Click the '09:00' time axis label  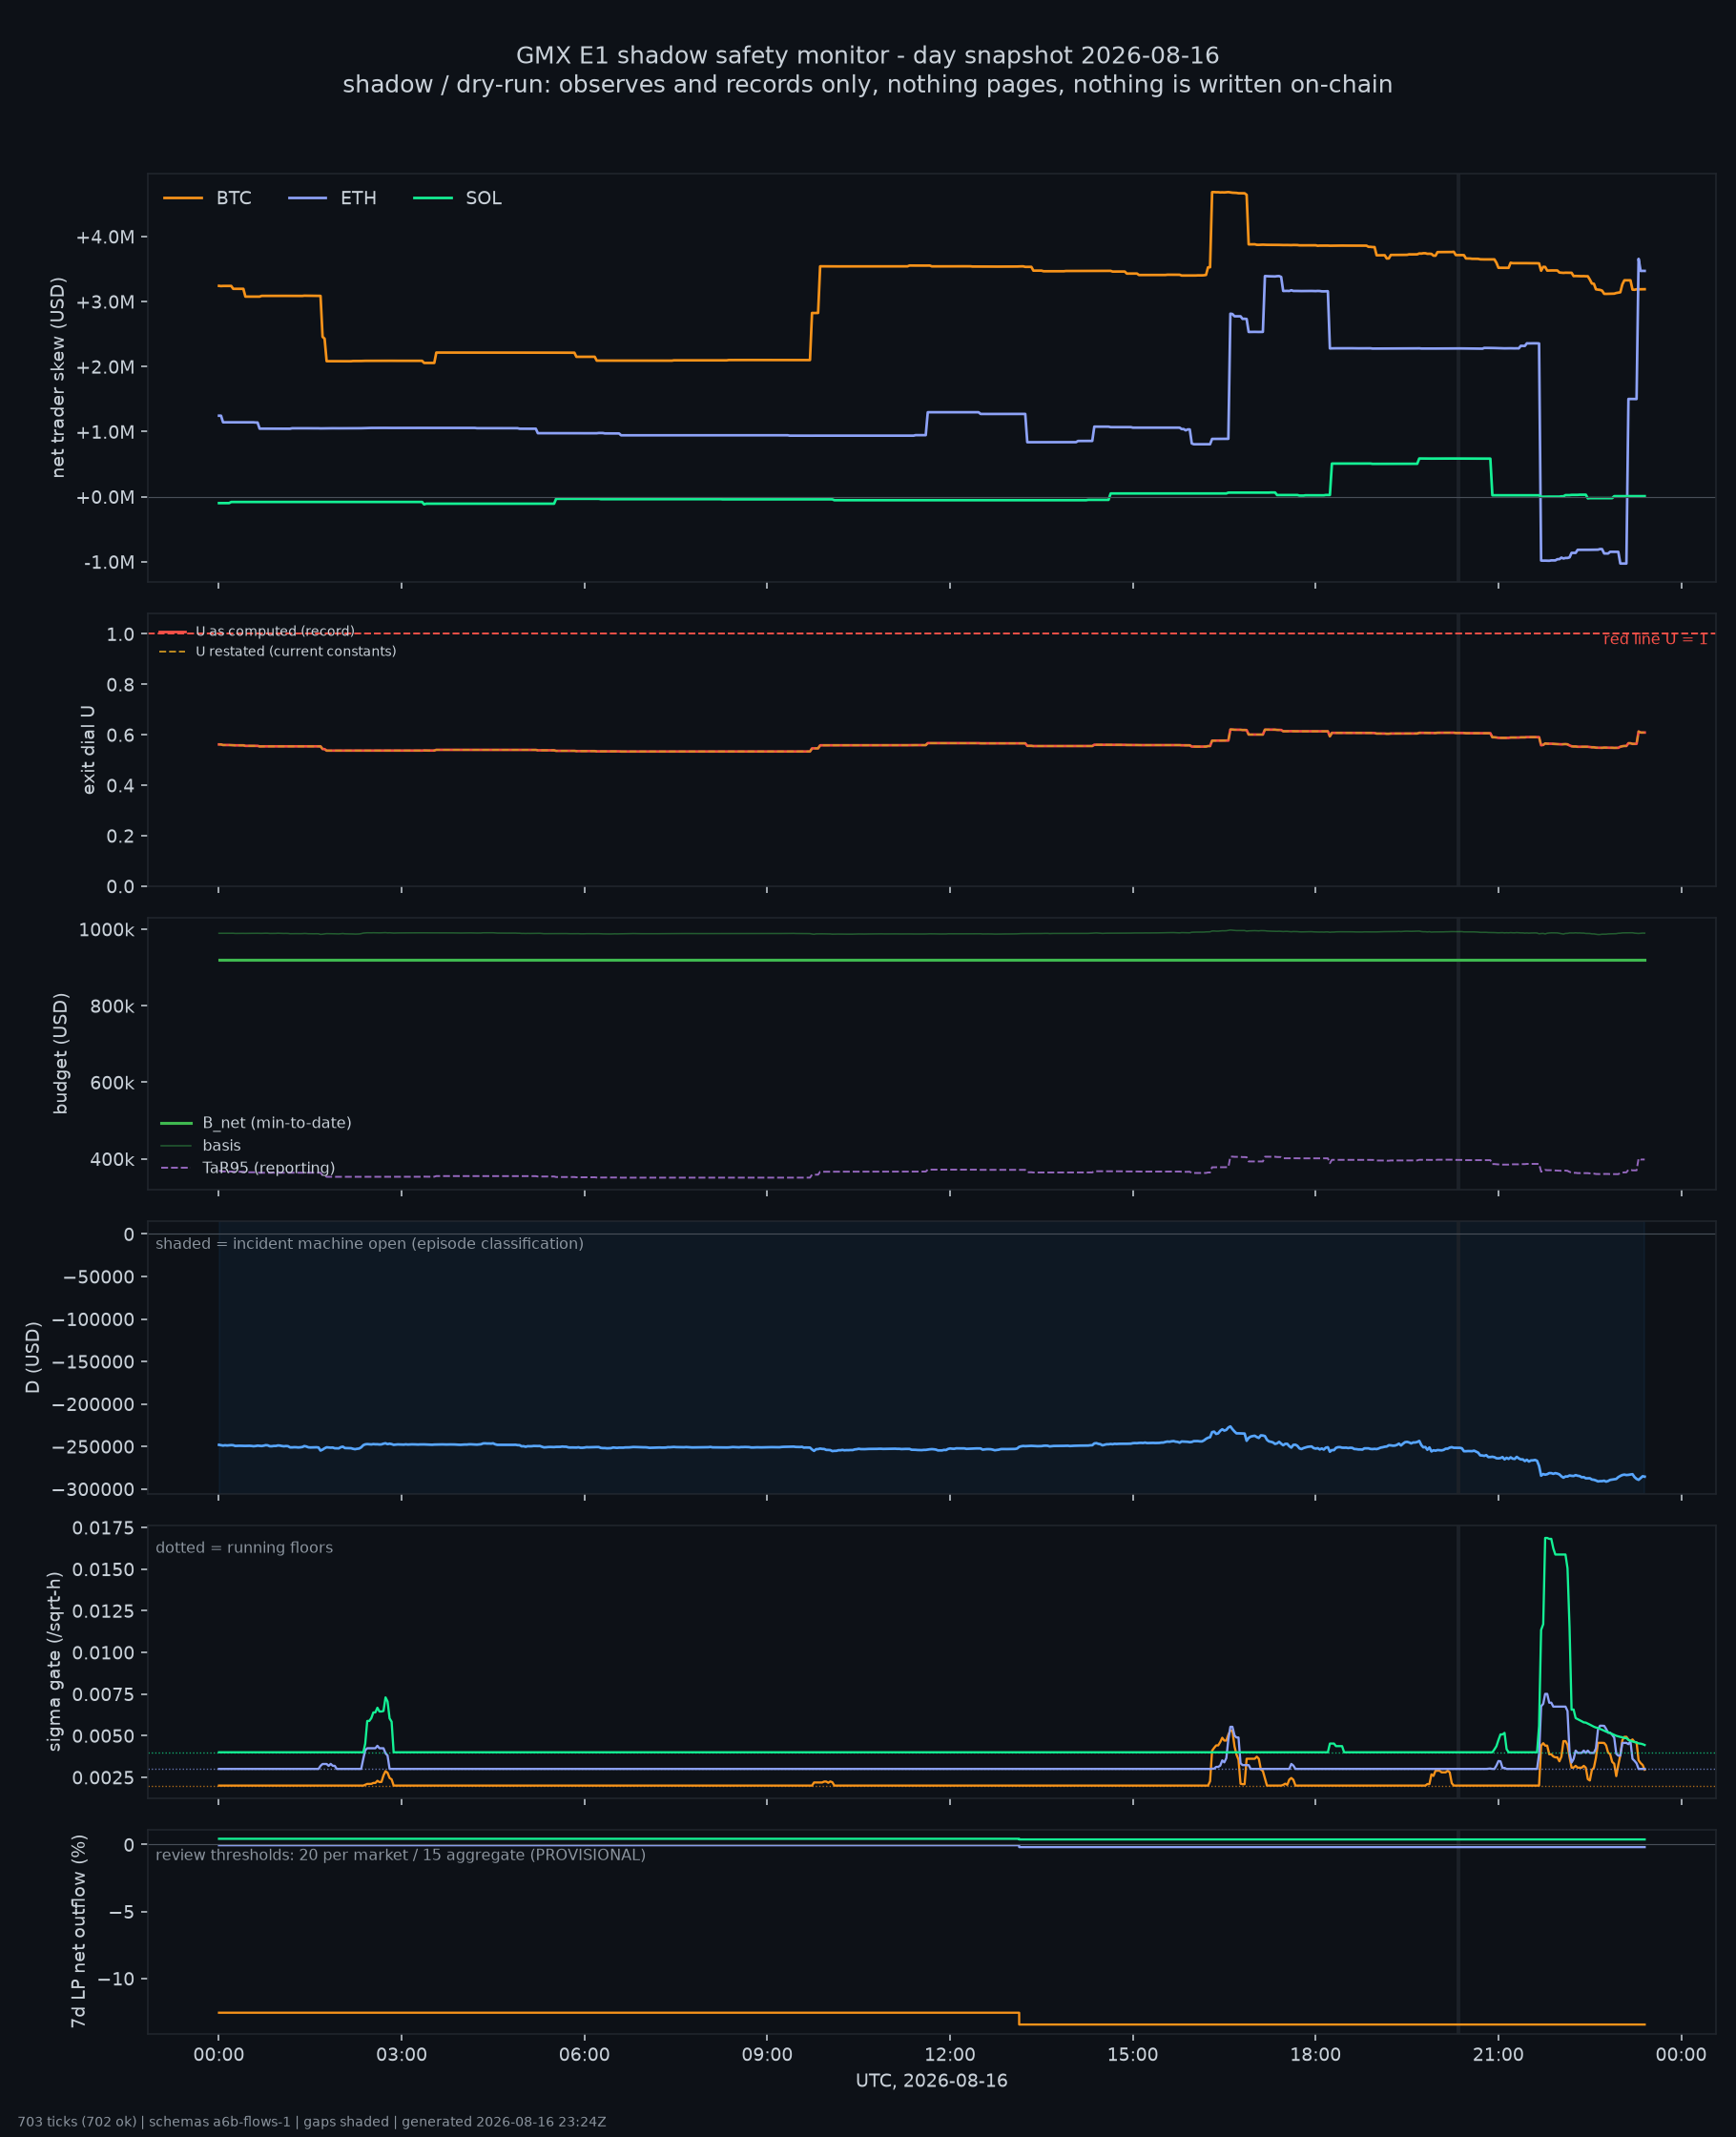(767, 2055)
